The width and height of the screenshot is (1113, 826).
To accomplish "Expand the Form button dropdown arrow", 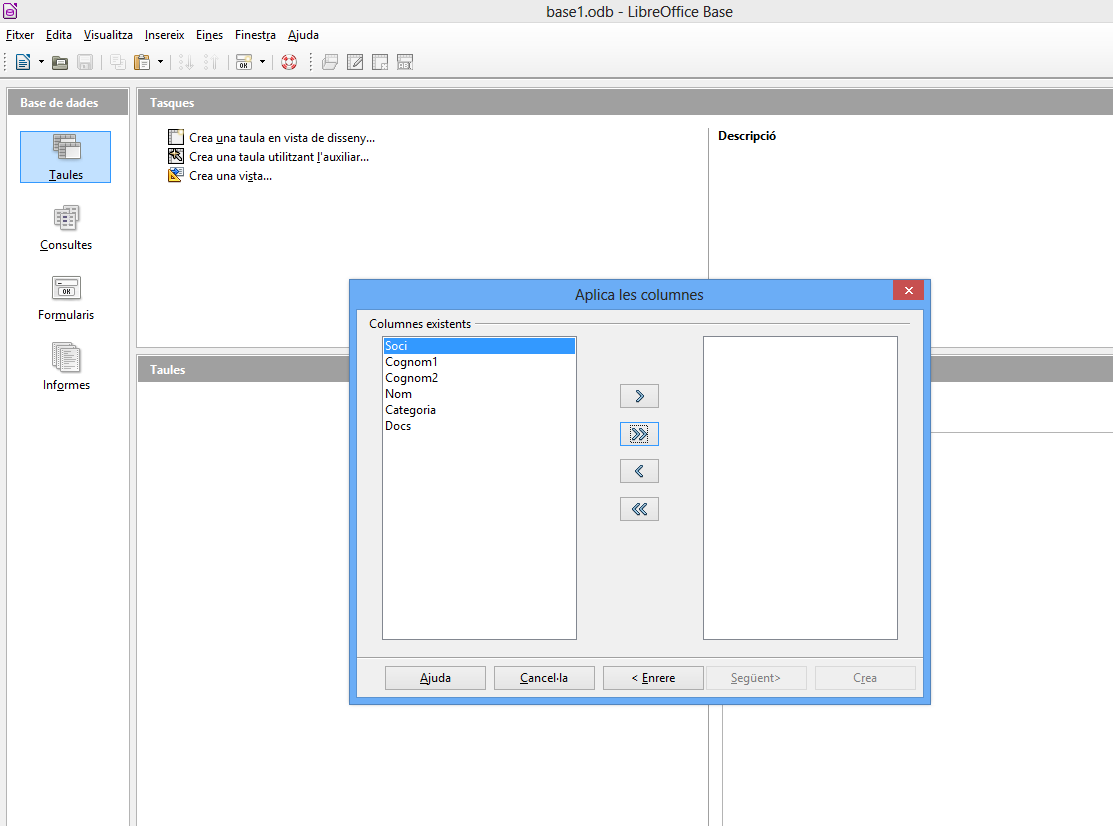I will click(262, 62).
